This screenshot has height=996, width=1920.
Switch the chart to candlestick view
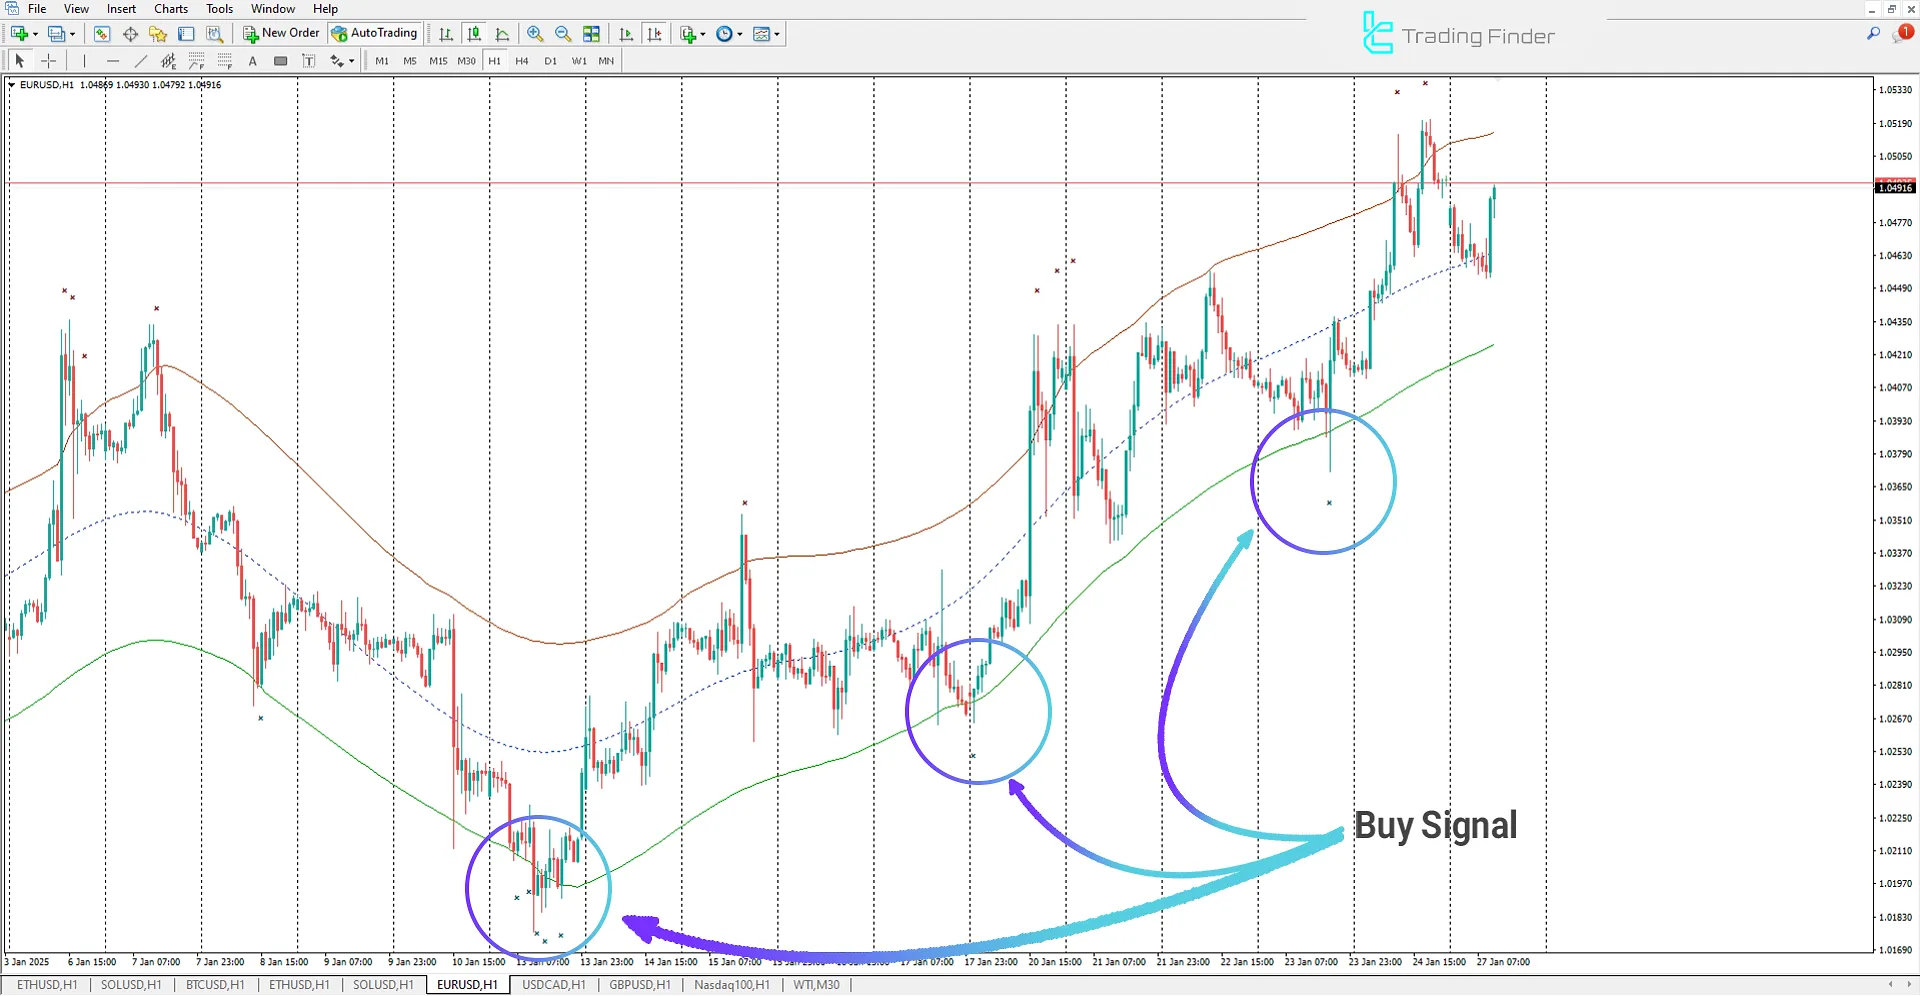click(474, 33)
